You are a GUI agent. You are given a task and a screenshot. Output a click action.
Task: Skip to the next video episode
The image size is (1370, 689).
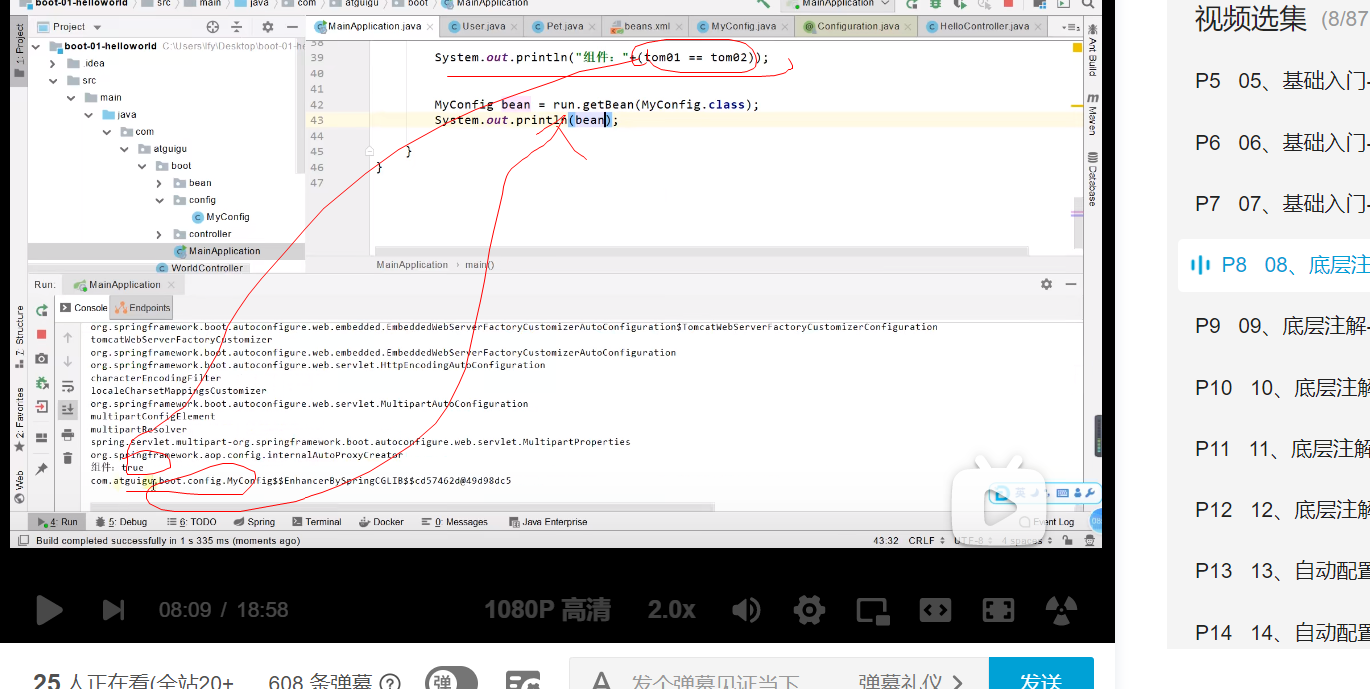click(x=114, y=609)
